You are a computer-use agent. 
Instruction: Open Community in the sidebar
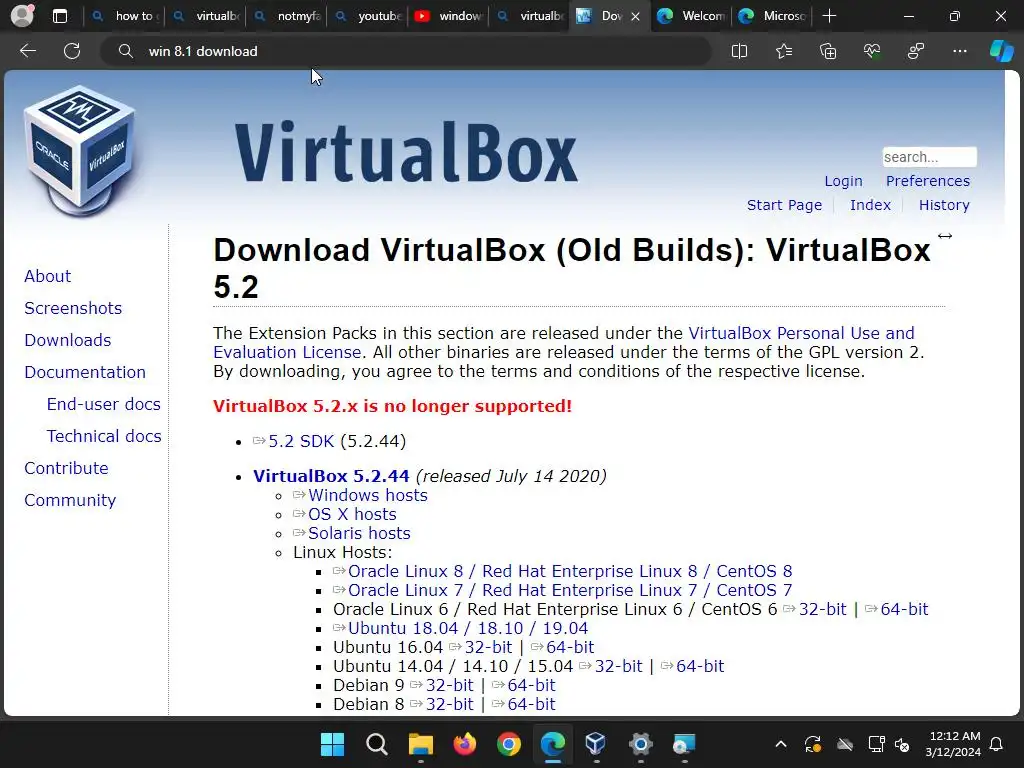[x=70, y=500]
